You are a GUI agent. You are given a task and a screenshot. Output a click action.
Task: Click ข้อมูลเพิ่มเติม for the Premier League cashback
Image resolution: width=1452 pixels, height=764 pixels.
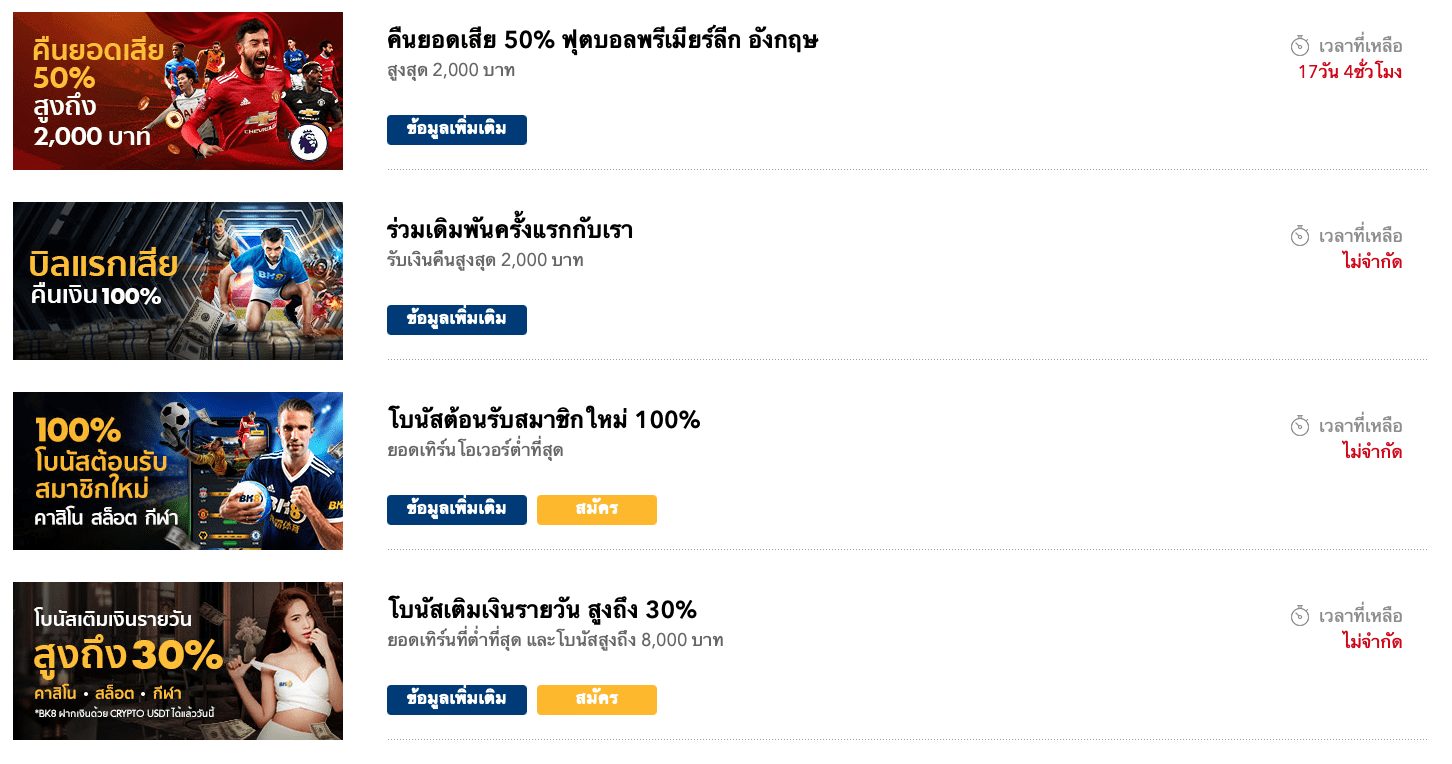[x=457, y=129]
